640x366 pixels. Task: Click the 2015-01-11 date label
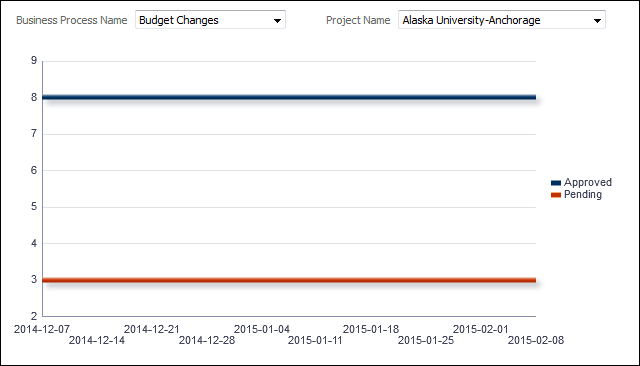(x=315, y=340)
